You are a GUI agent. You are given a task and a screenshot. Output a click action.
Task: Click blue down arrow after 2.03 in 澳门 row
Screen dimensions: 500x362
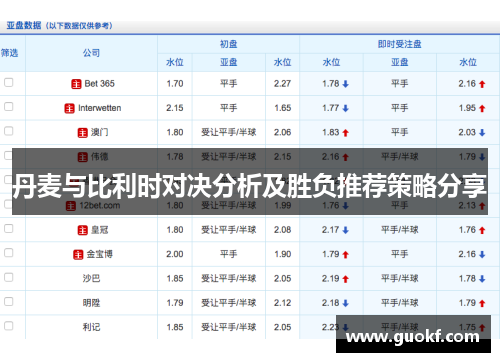(x=482, y=133)
